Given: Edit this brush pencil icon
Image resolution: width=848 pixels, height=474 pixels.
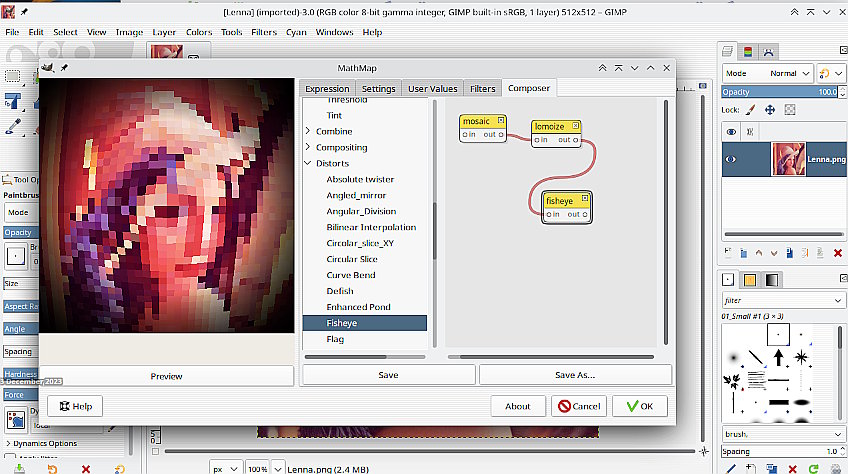Looking at the screenshot, I should coord(731,469).
